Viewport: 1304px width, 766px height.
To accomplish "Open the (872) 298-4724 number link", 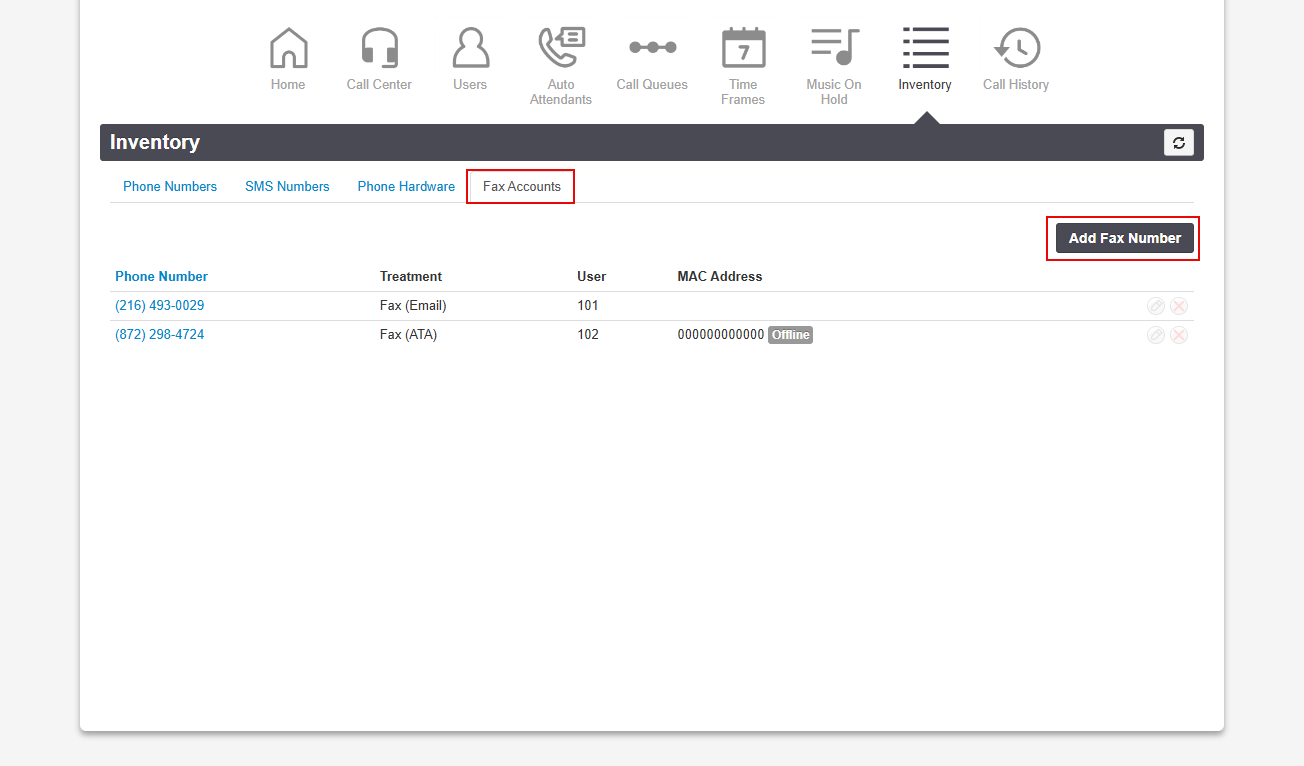I will pos(160,335).
